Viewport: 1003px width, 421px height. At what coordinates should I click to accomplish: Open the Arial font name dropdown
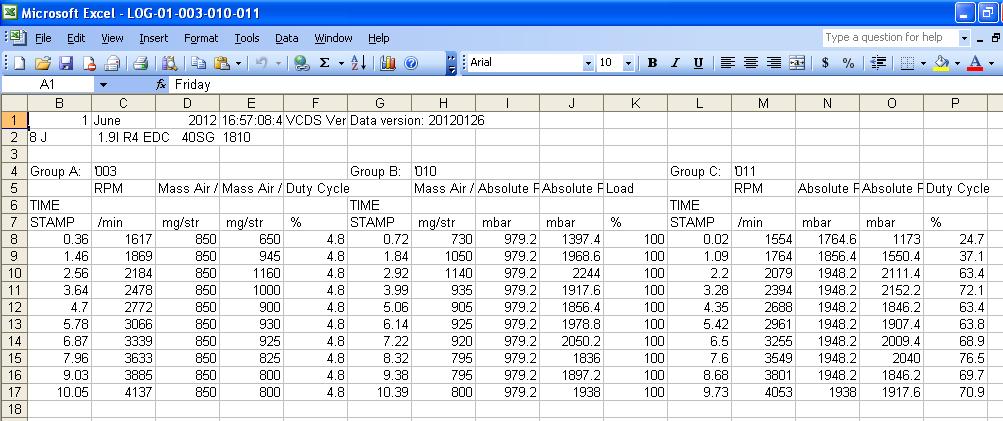point(588,63)
